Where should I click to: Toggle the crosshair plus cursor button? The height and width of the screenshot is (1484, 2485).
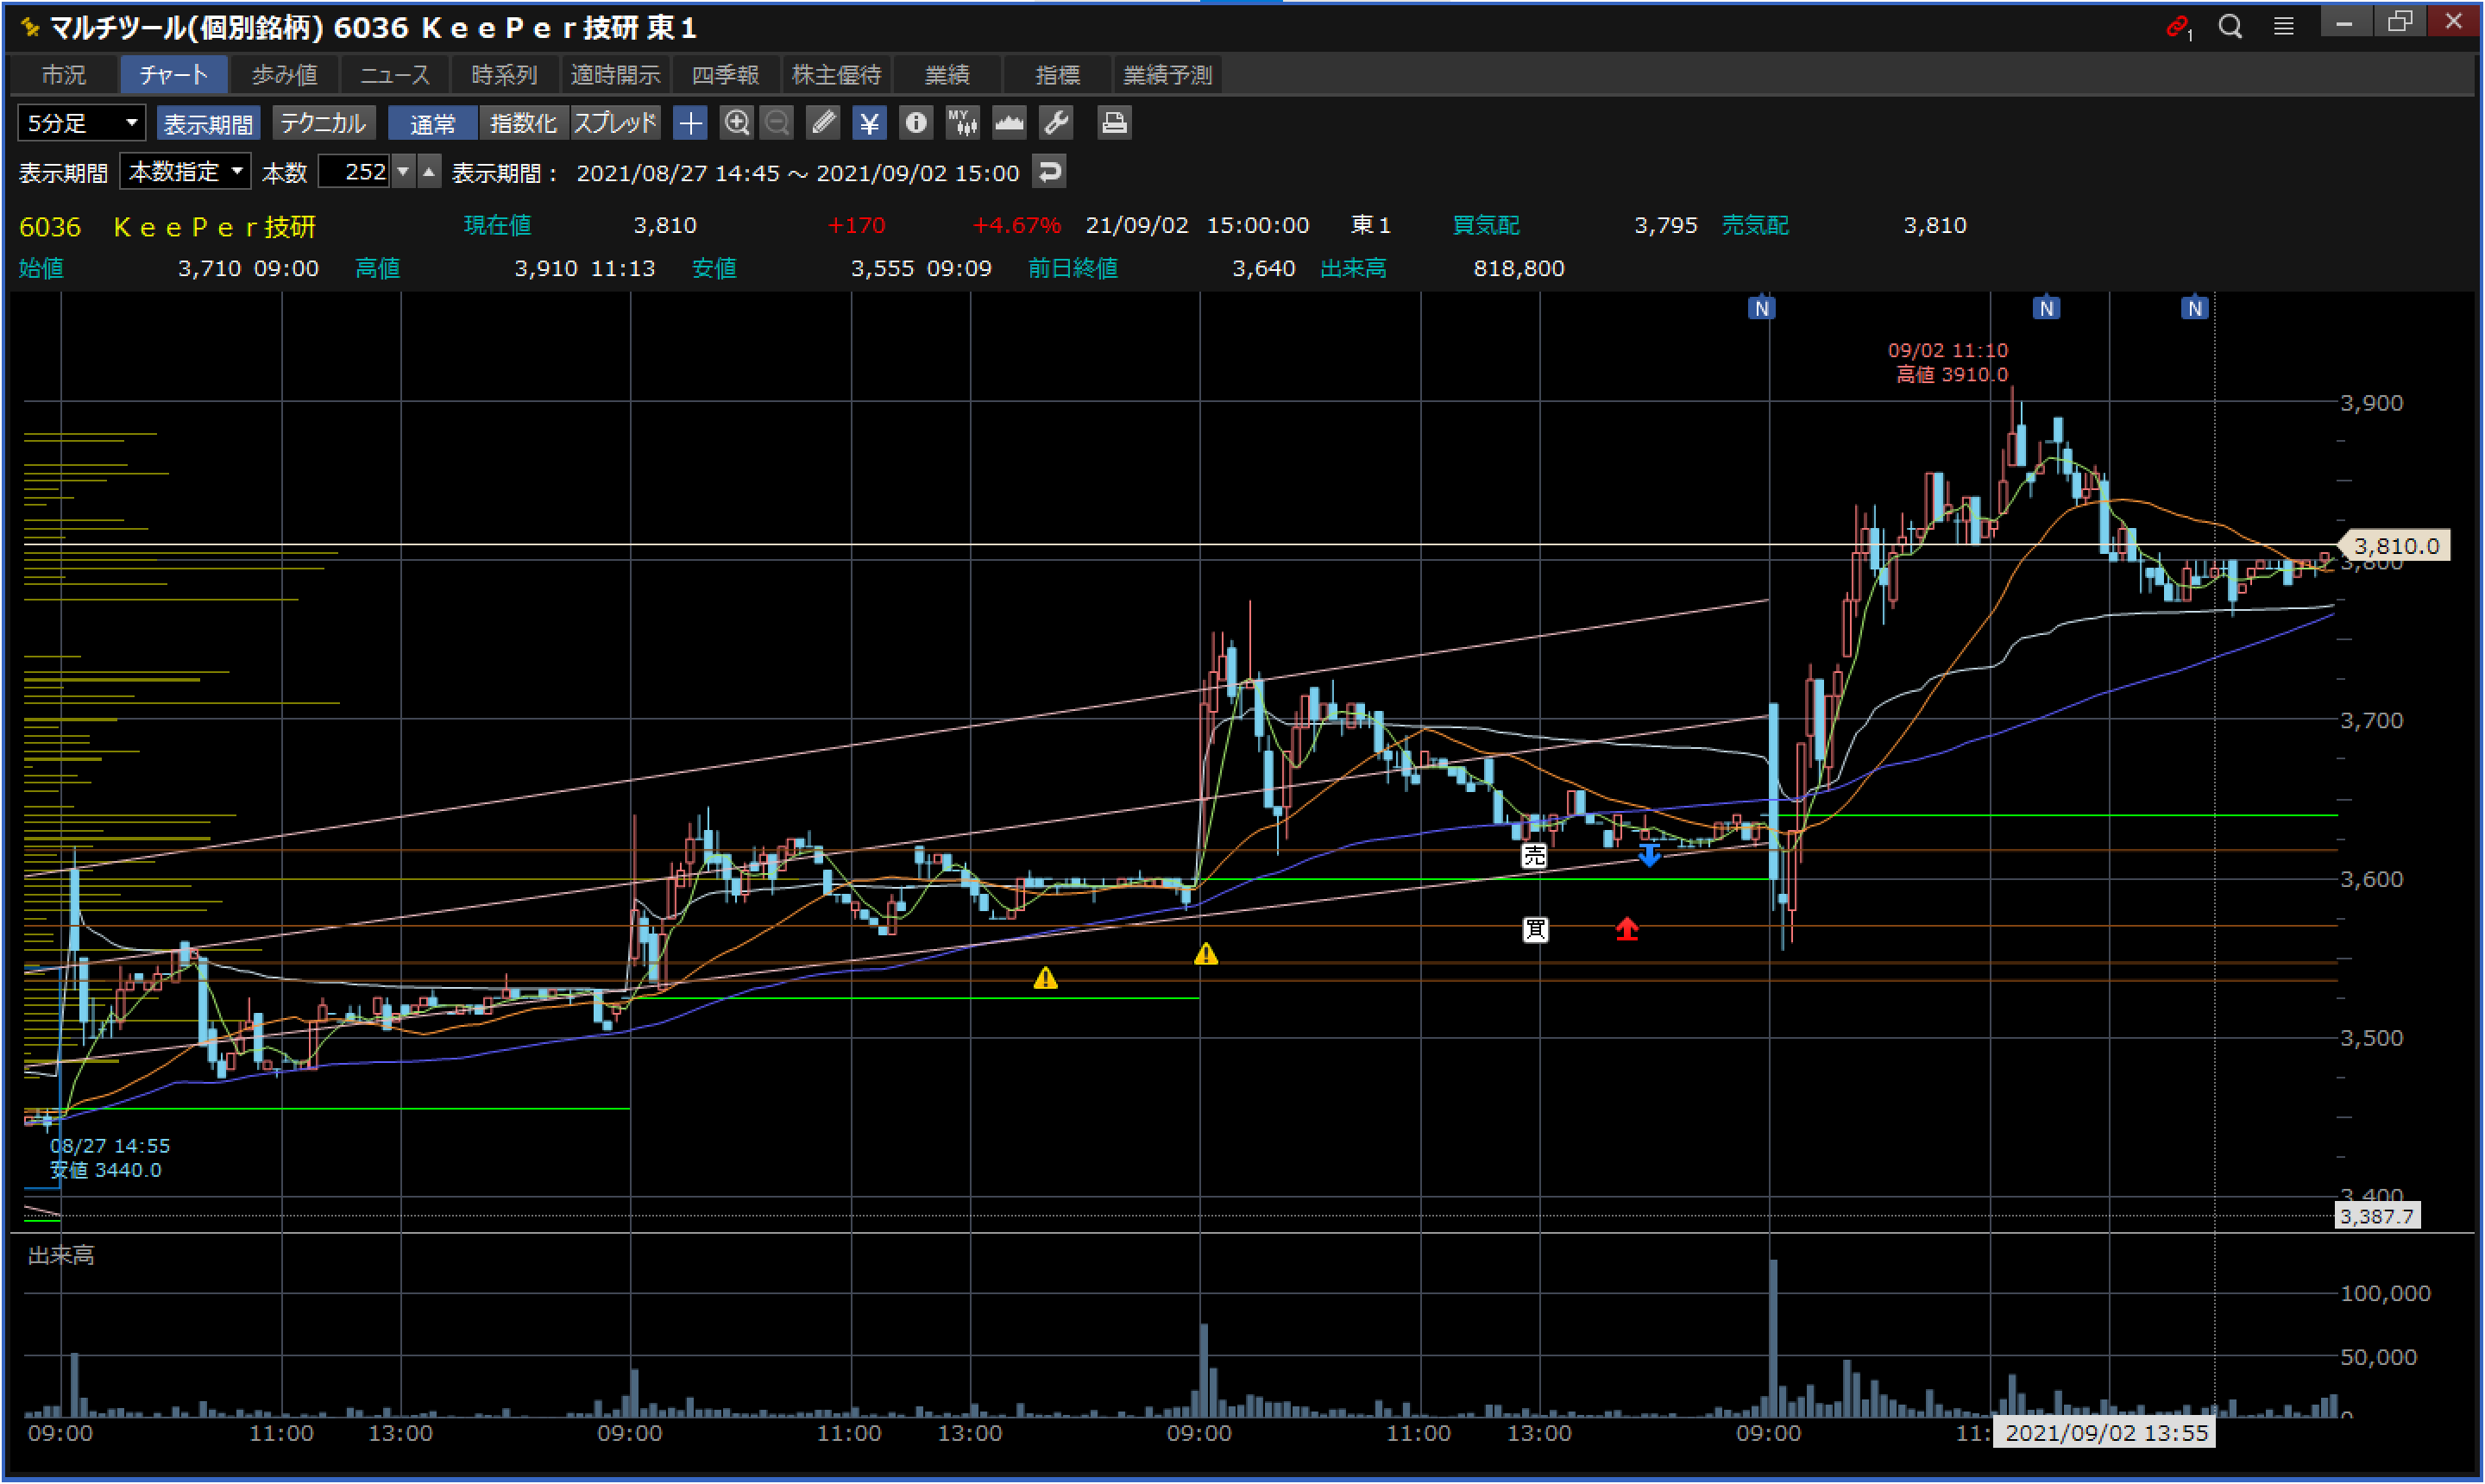(690, 123)
